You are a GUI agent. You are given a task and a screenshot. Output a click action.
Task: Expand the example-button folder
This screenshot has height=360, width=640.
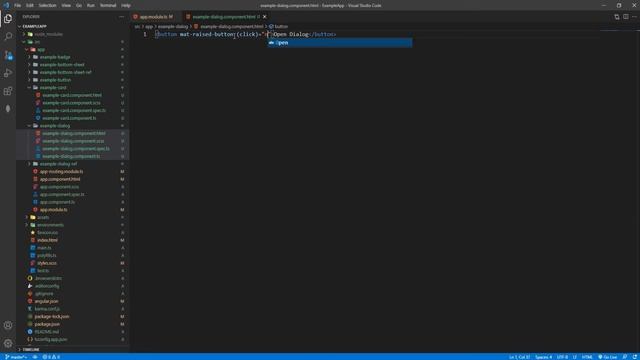[55, 80]
